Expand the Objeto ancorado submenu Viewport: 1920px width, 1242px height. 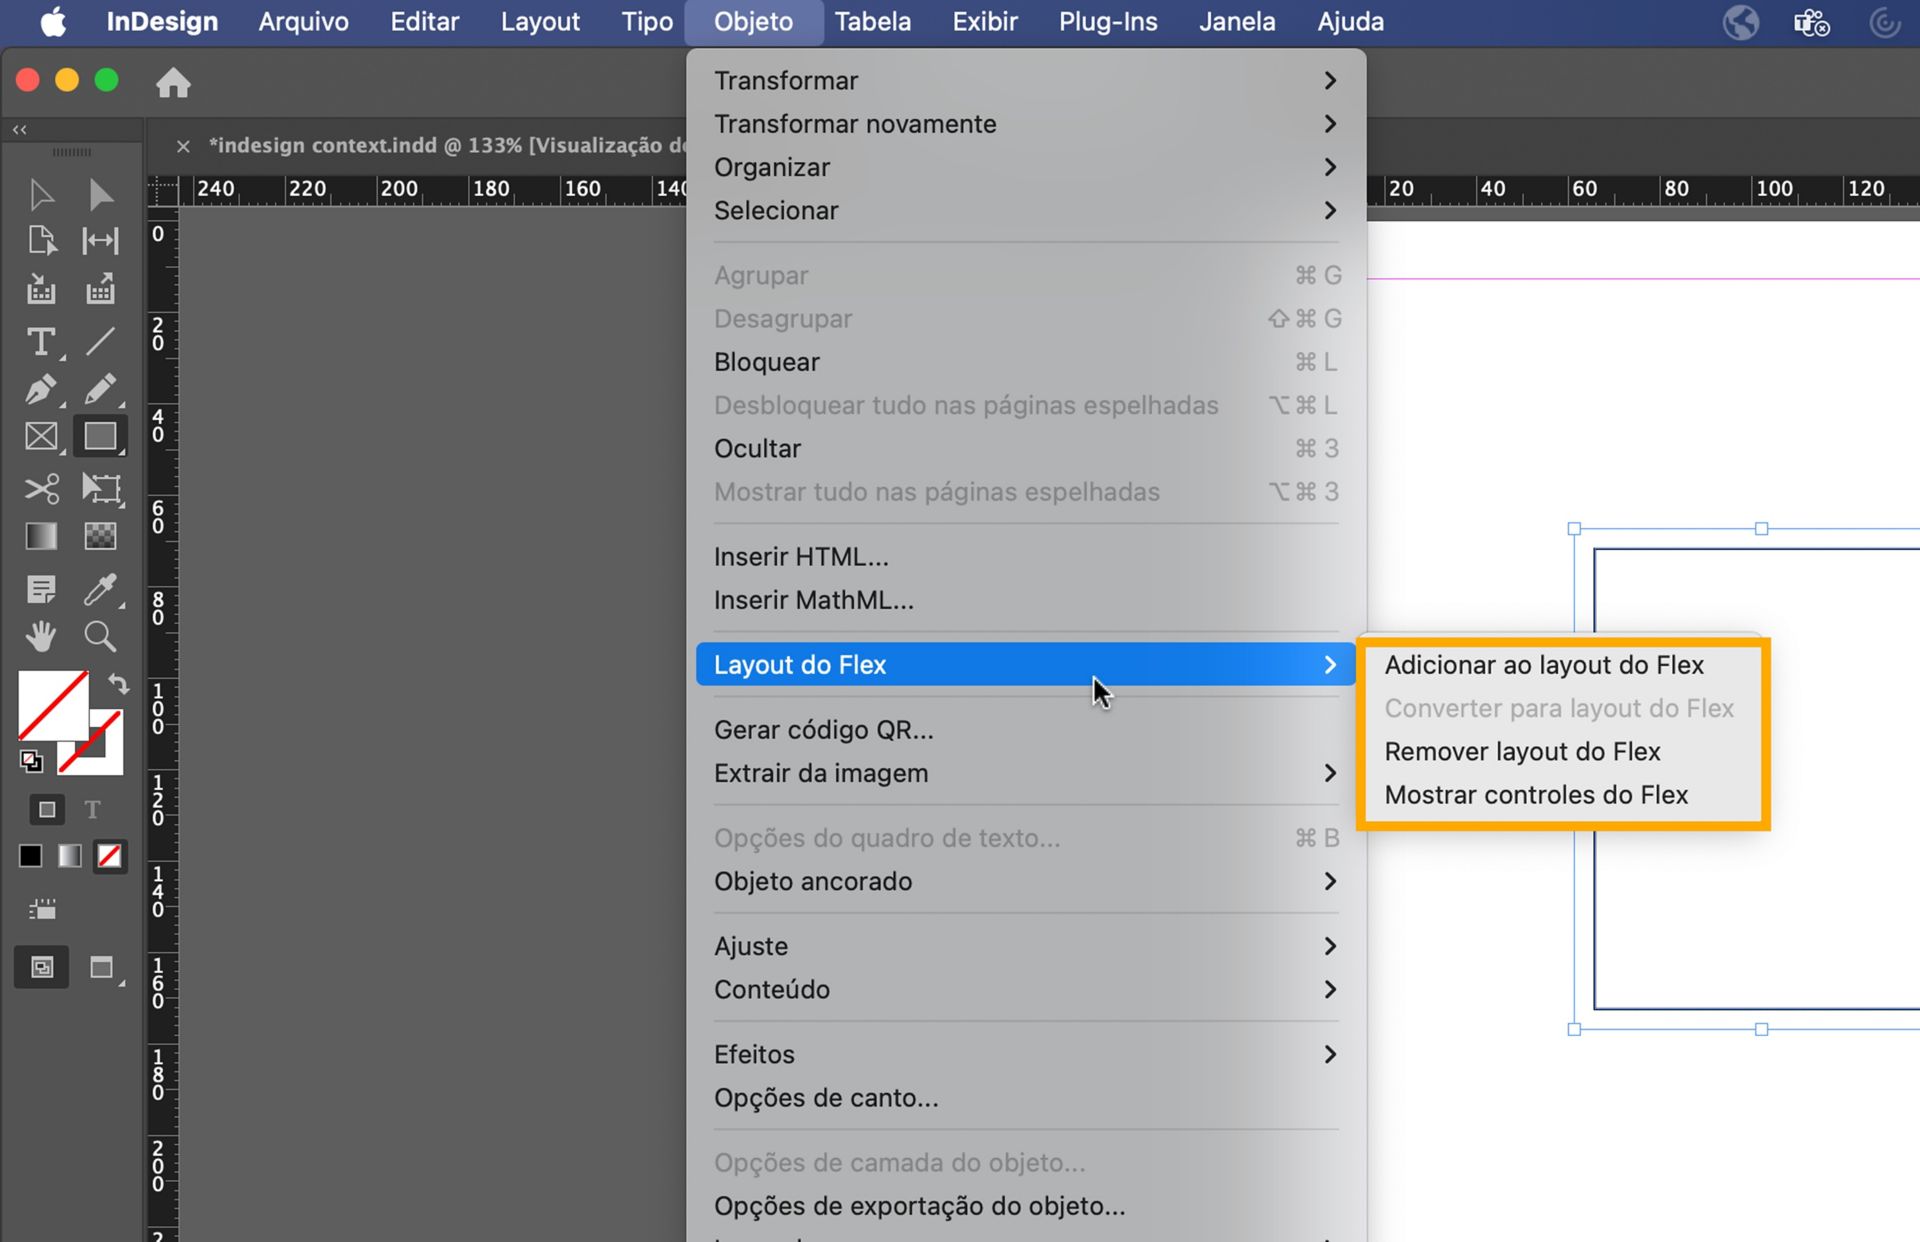click(813, 881)
